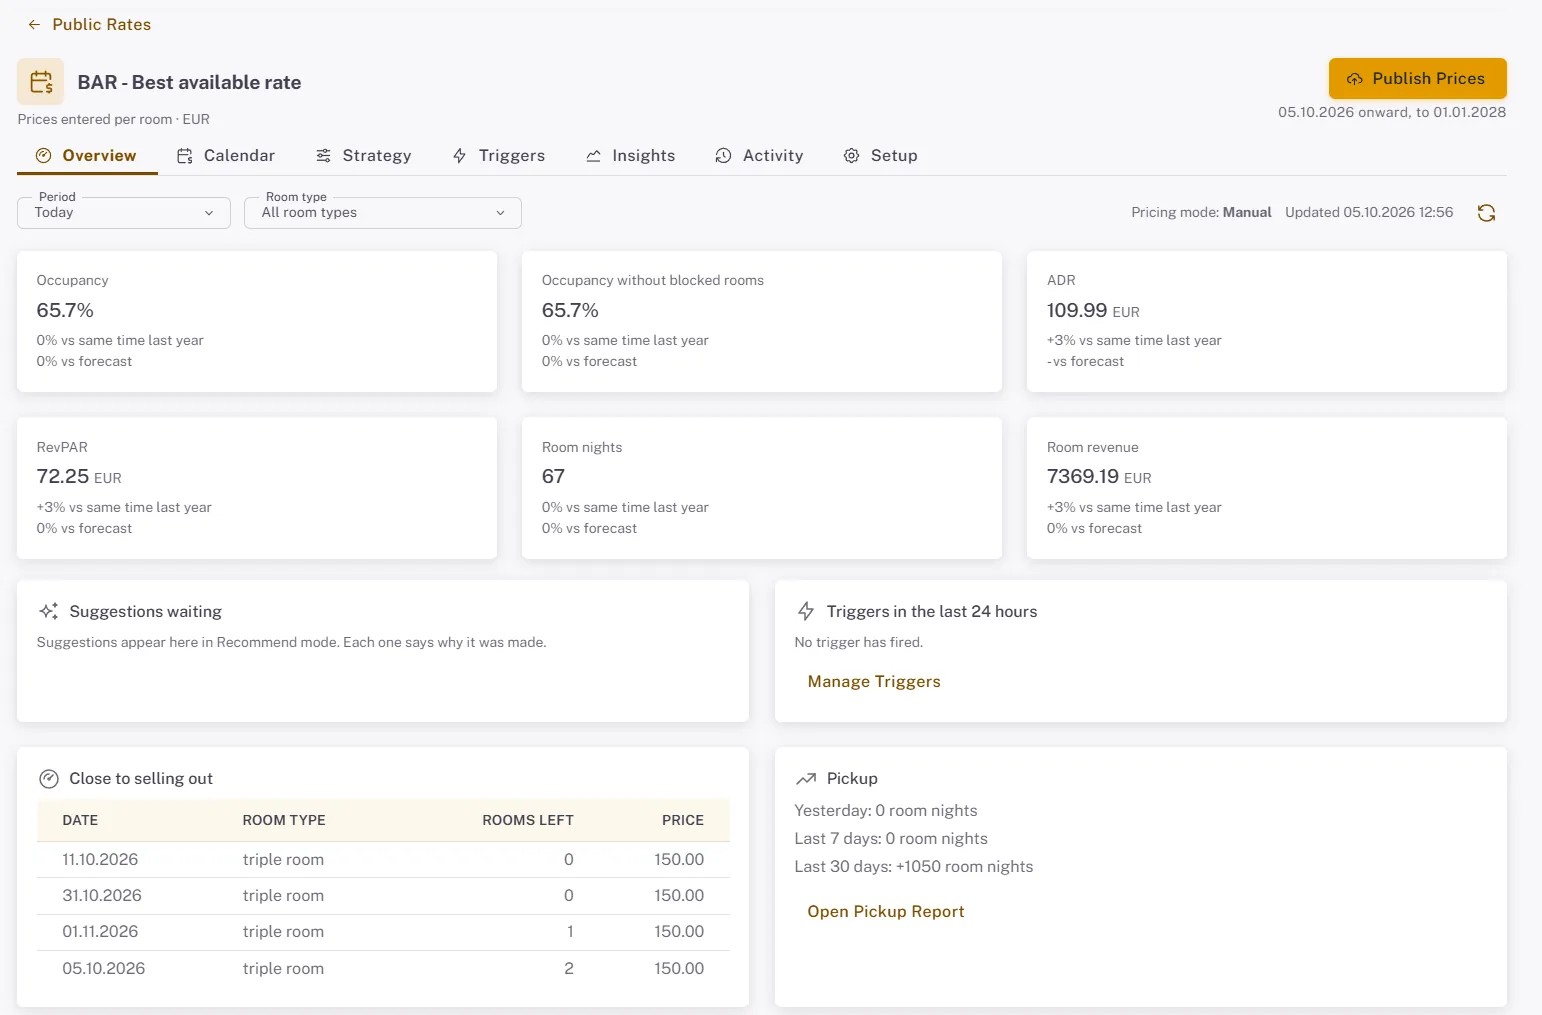Open Pickup Report link
This screenshot has width=1542, height=1015.
886,912
